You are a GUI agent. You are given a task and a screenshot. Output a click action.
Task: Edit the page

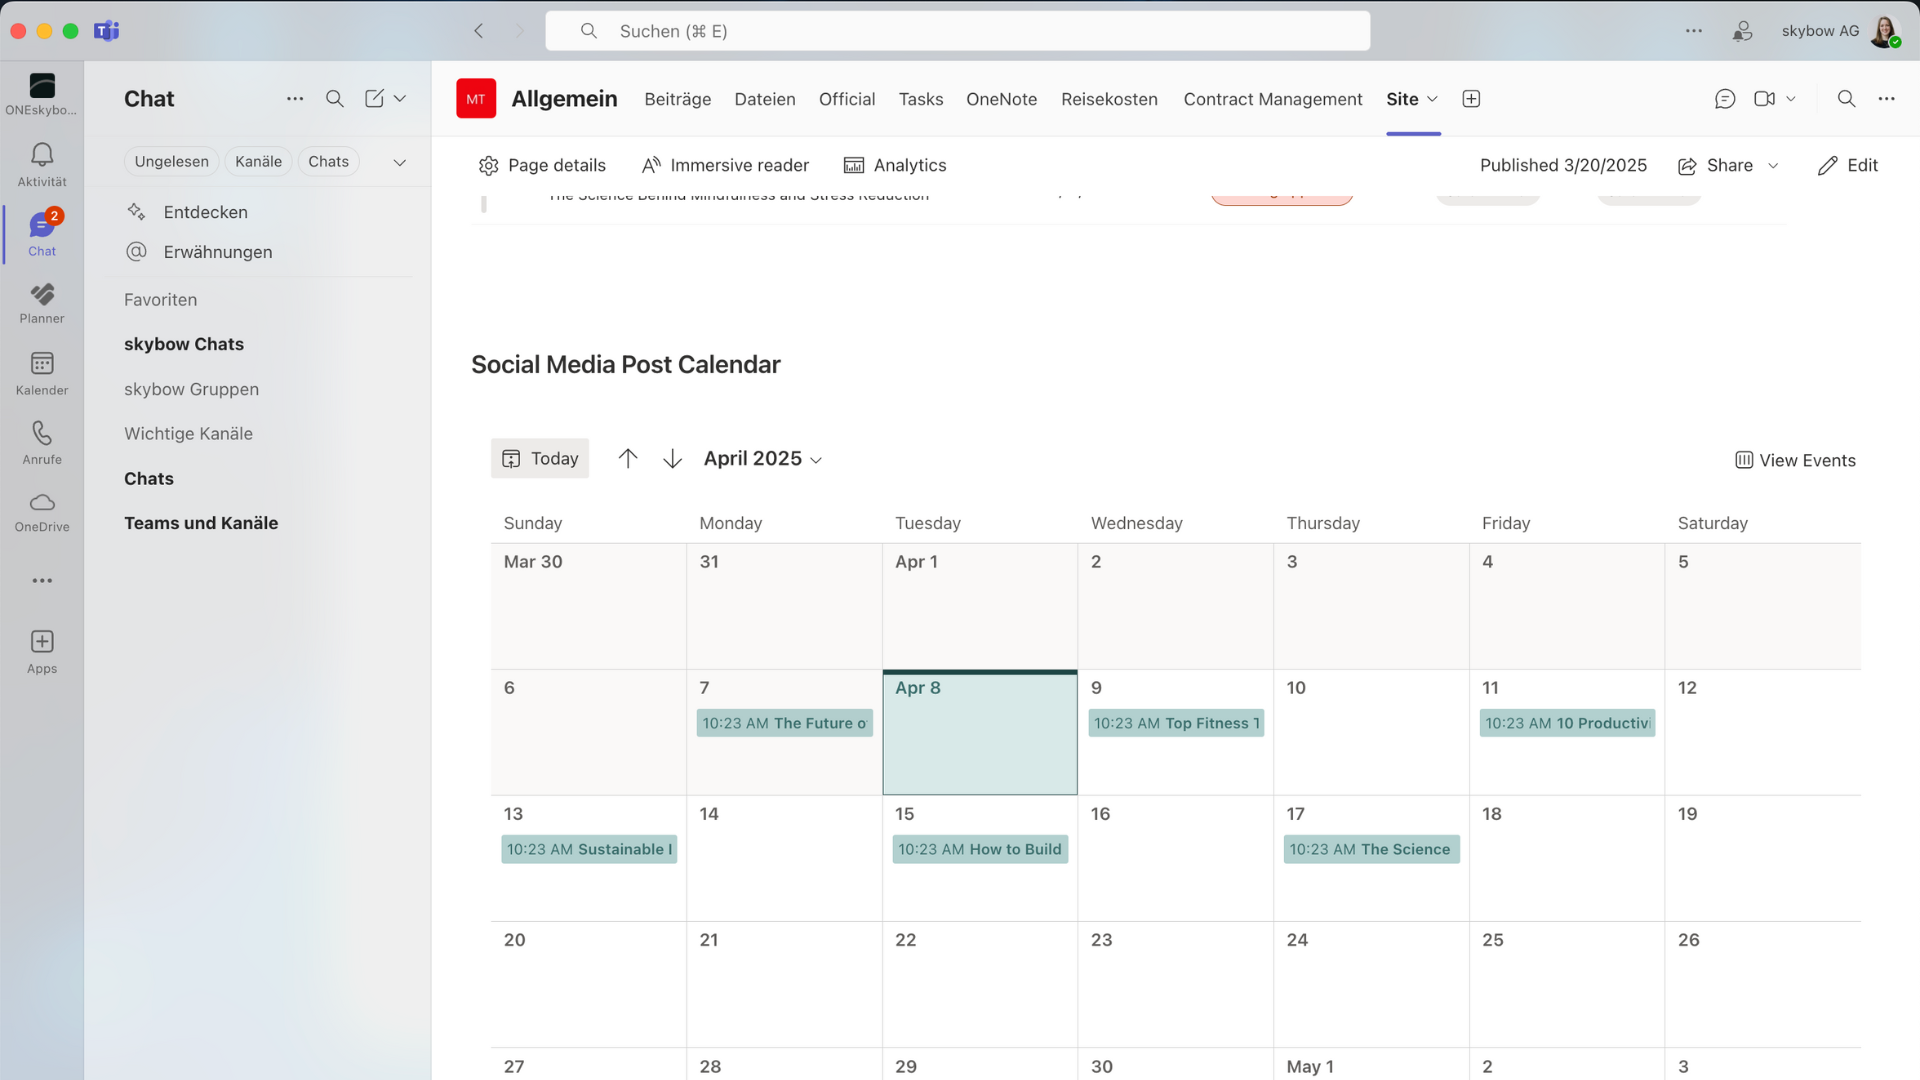[x=1848, y=166]
